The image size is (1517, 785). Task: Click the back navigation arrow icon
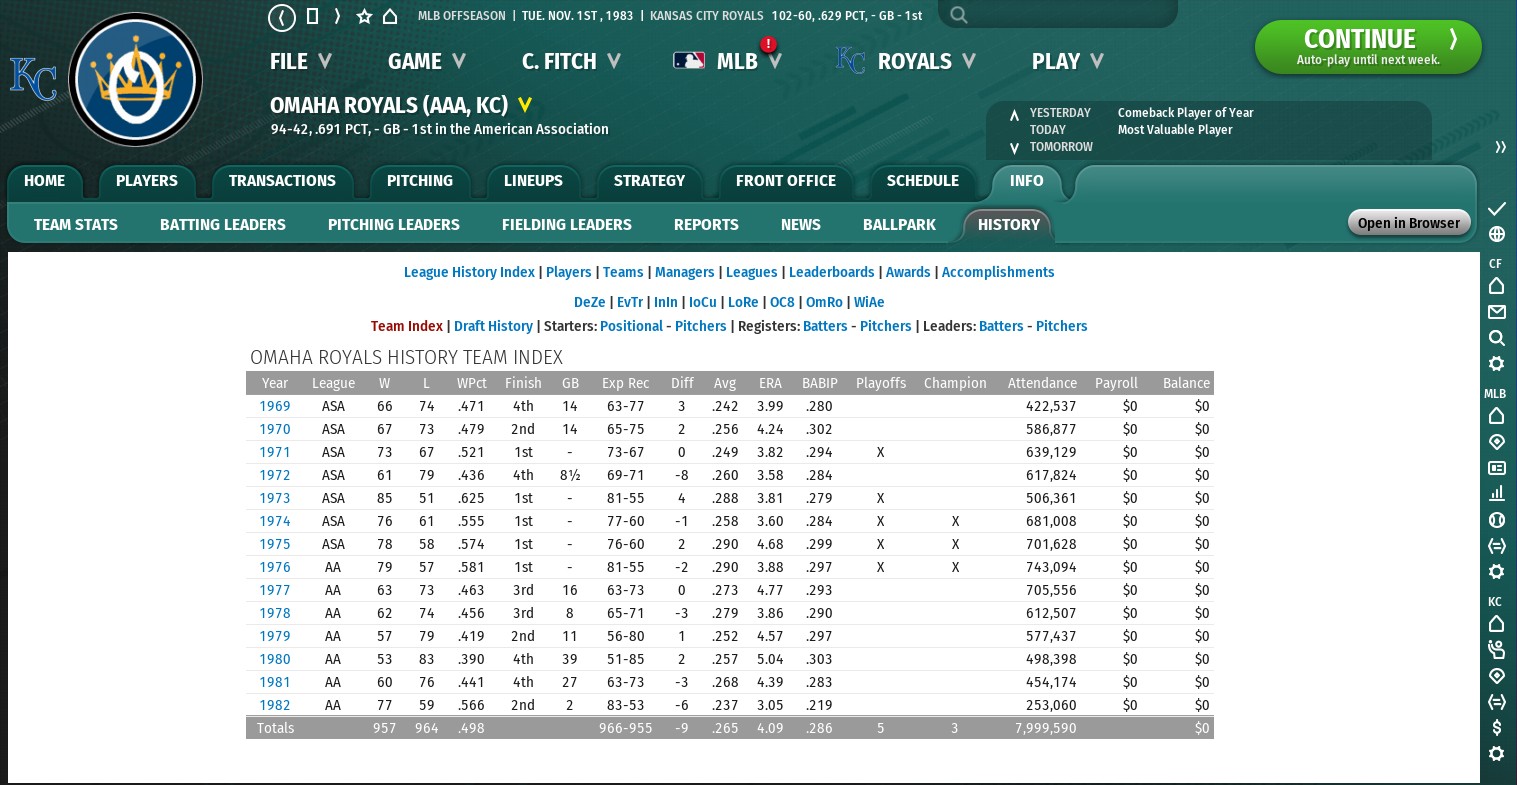click(282, 17)
